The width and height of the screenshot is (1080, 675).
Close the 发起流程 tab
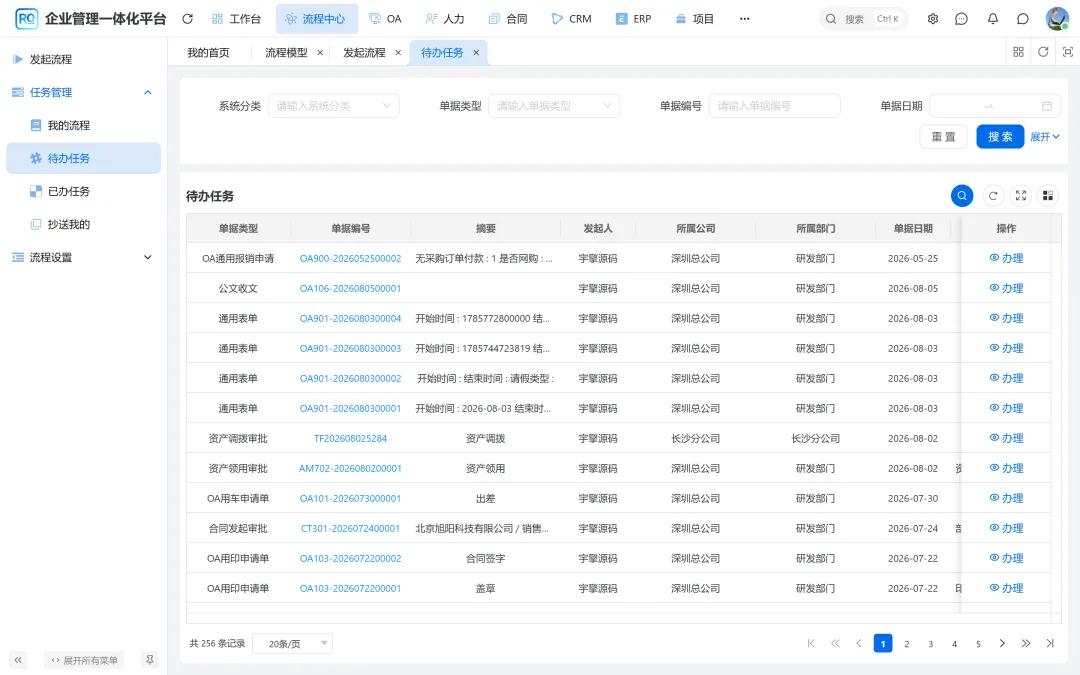(398, 52)
